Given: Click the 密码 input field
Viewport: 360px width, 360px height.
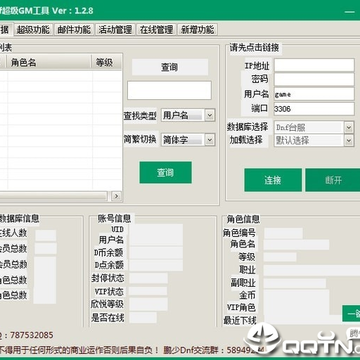Looking at the screenshot, I should tap(314, 79).
